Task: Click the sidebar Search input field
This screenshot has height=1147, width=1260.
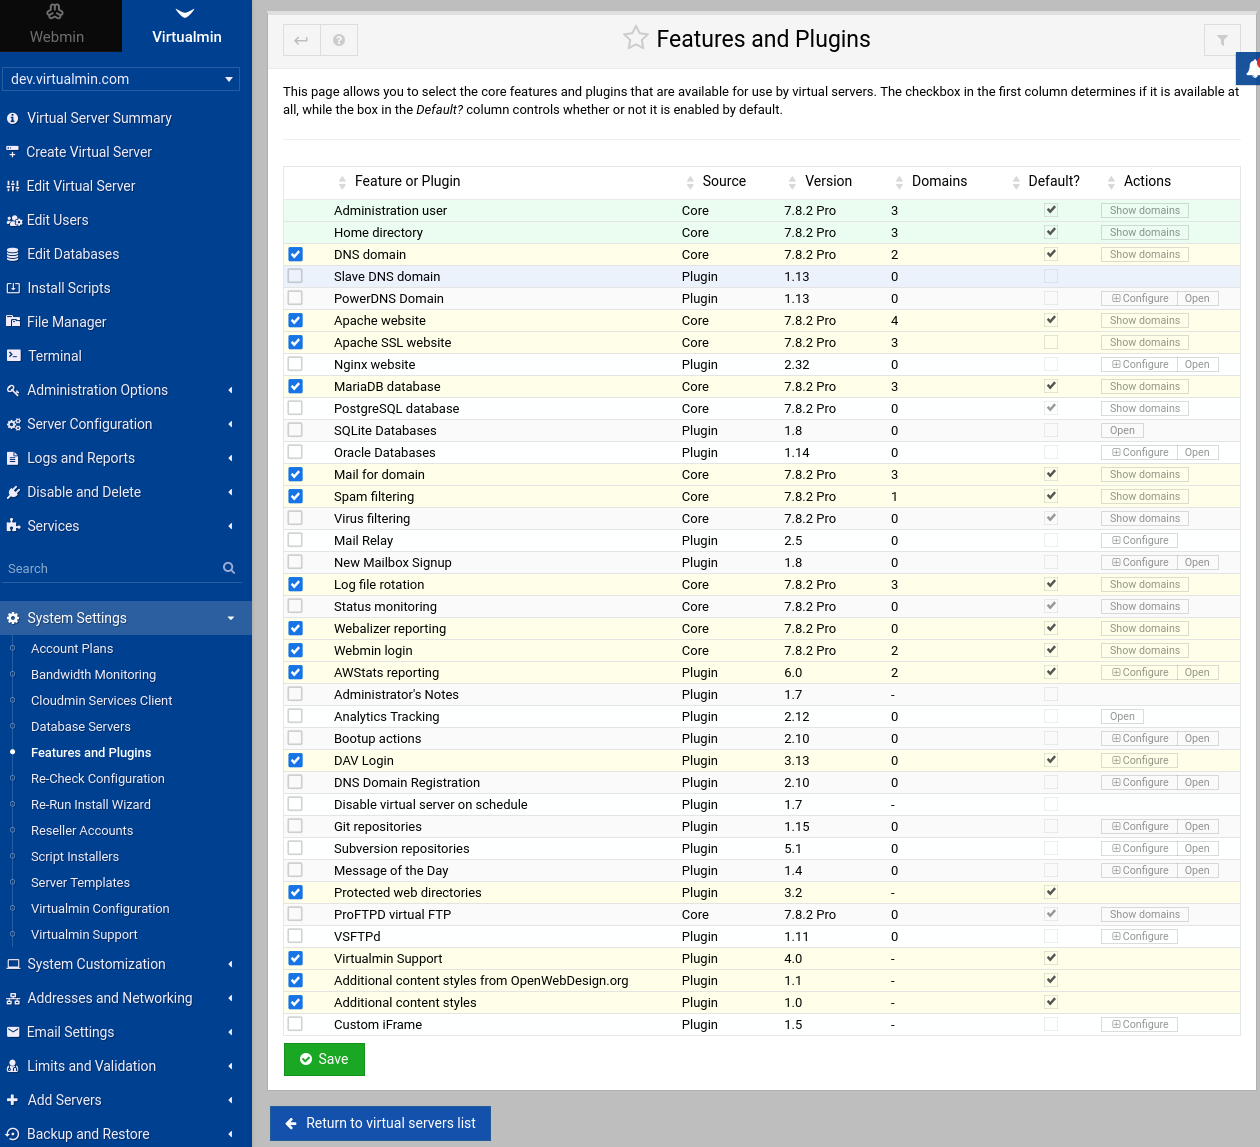Action: click(110, 568)
